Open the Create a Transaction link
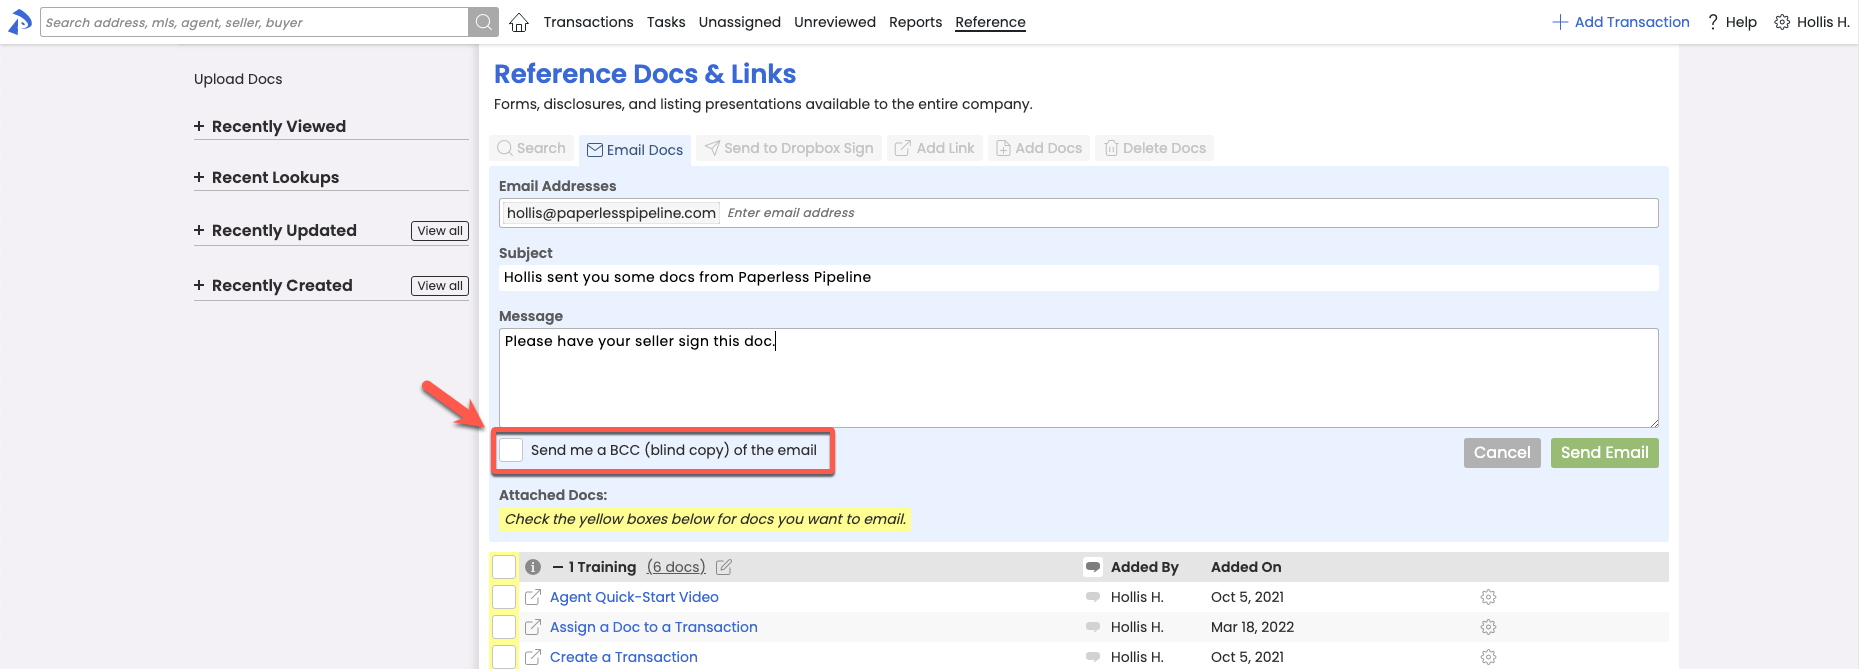This screenshot has width=1859, height=669. 624,657
